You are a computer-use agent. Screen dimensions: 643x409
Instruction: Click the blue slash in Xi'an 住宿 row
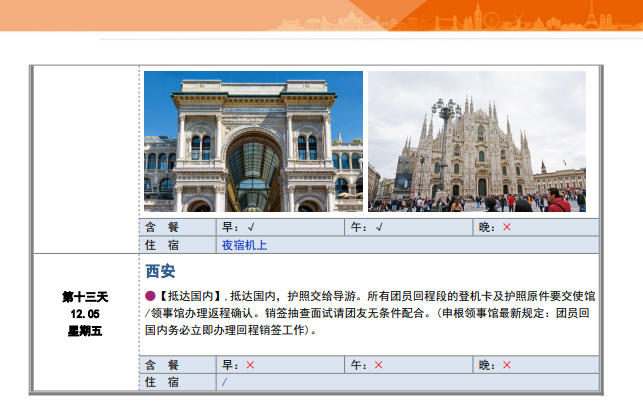(224, 382)
